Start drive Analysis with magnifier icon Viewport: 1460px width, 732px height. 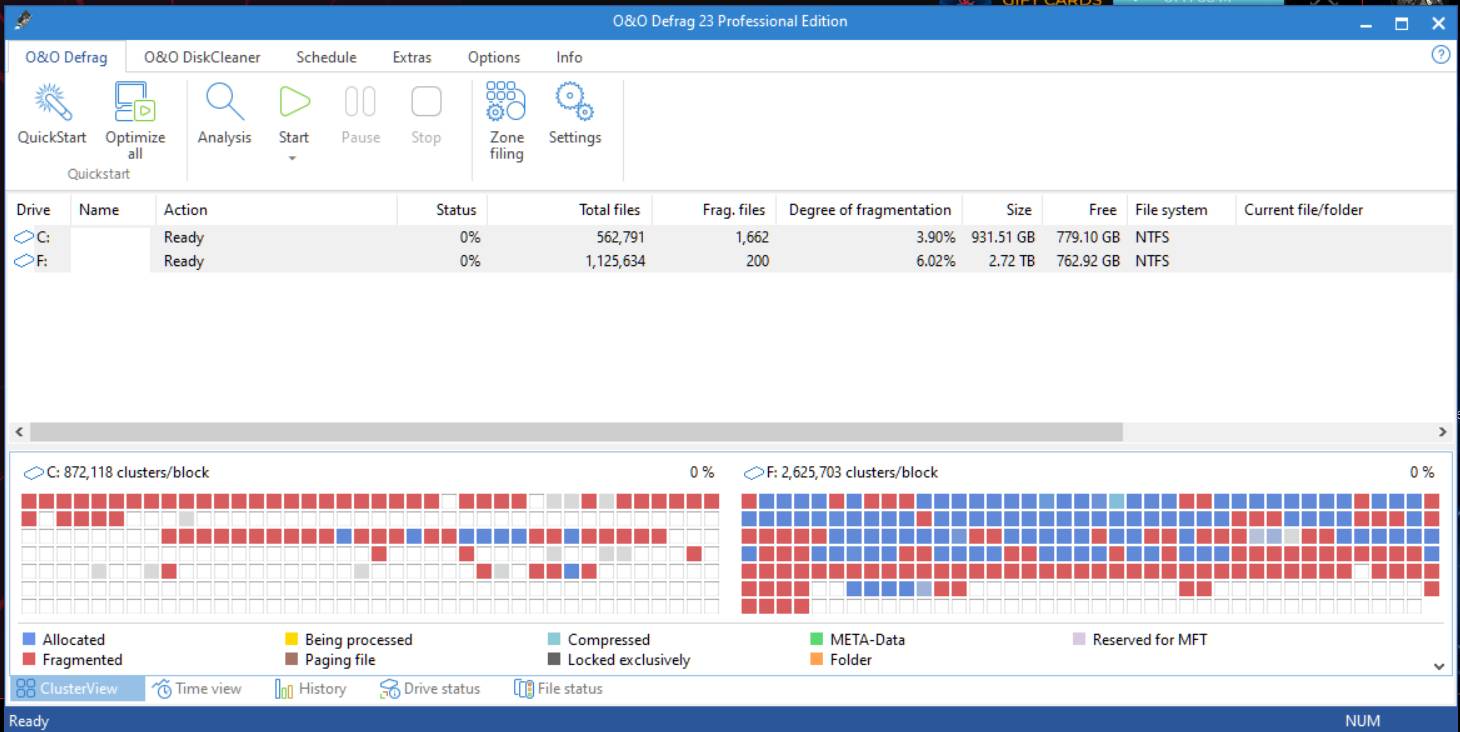click(224, 102)
